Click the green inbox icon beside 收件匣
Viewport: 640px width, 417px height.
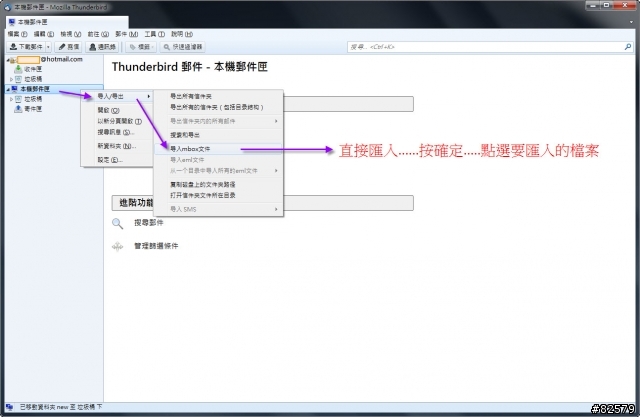(x=18, y=69)
